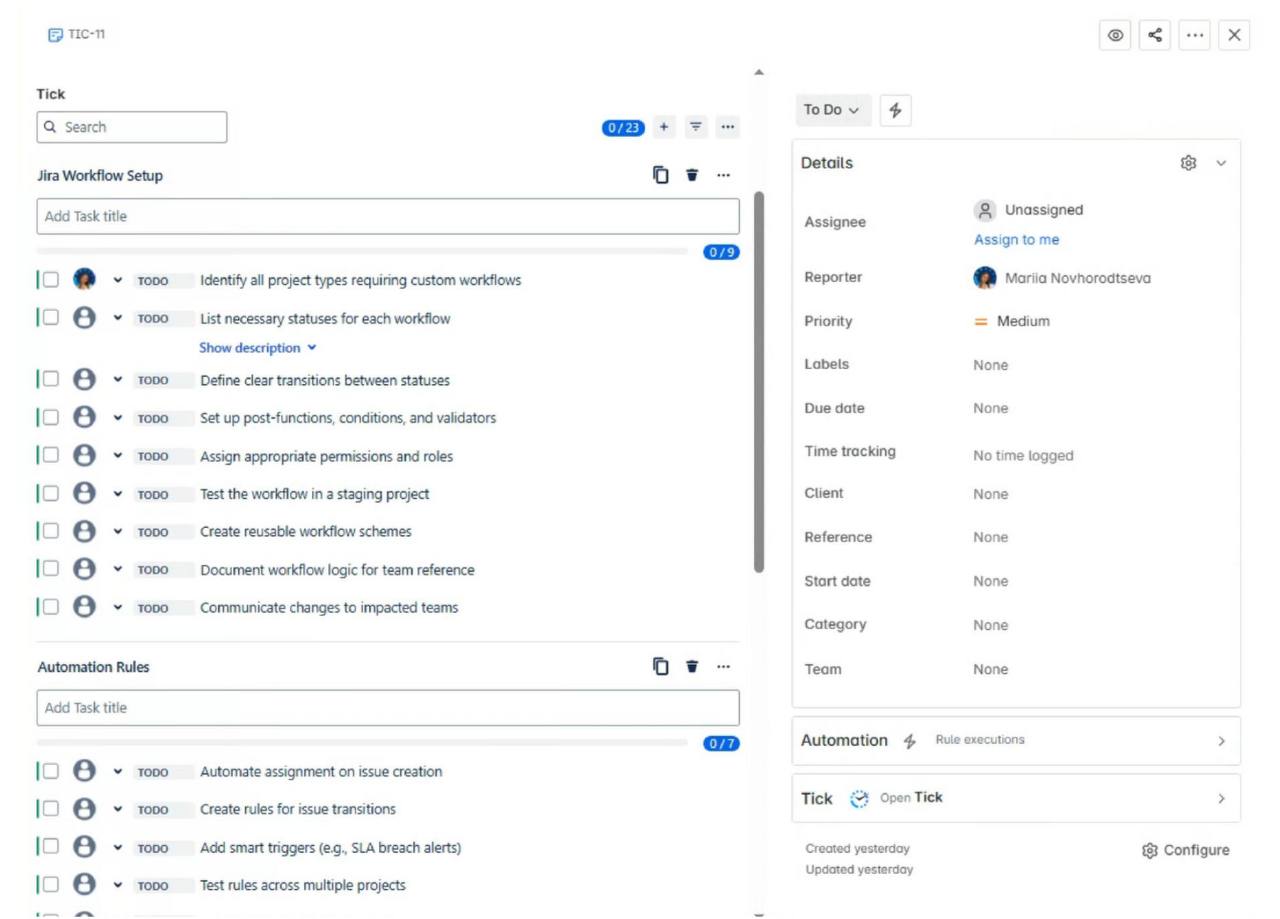Open the Details panel settings gear
Image resolution: width=1280 pixels, height=919 pixels.
pos(1188,162)
